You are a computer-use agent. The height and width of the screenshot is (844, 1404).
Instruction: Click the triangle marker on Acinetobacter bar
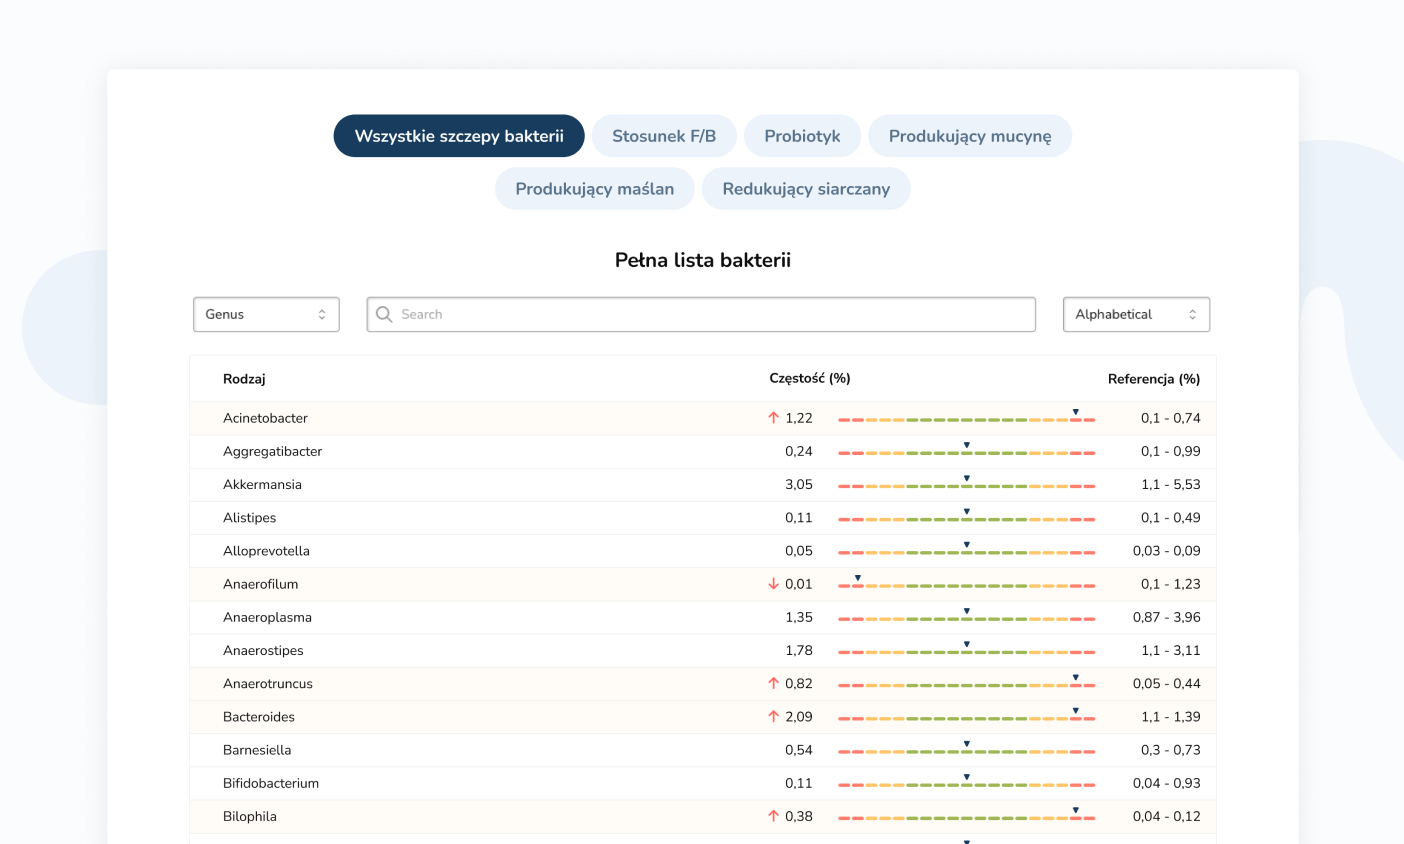pyautogui.click(x=1076, y=412)
